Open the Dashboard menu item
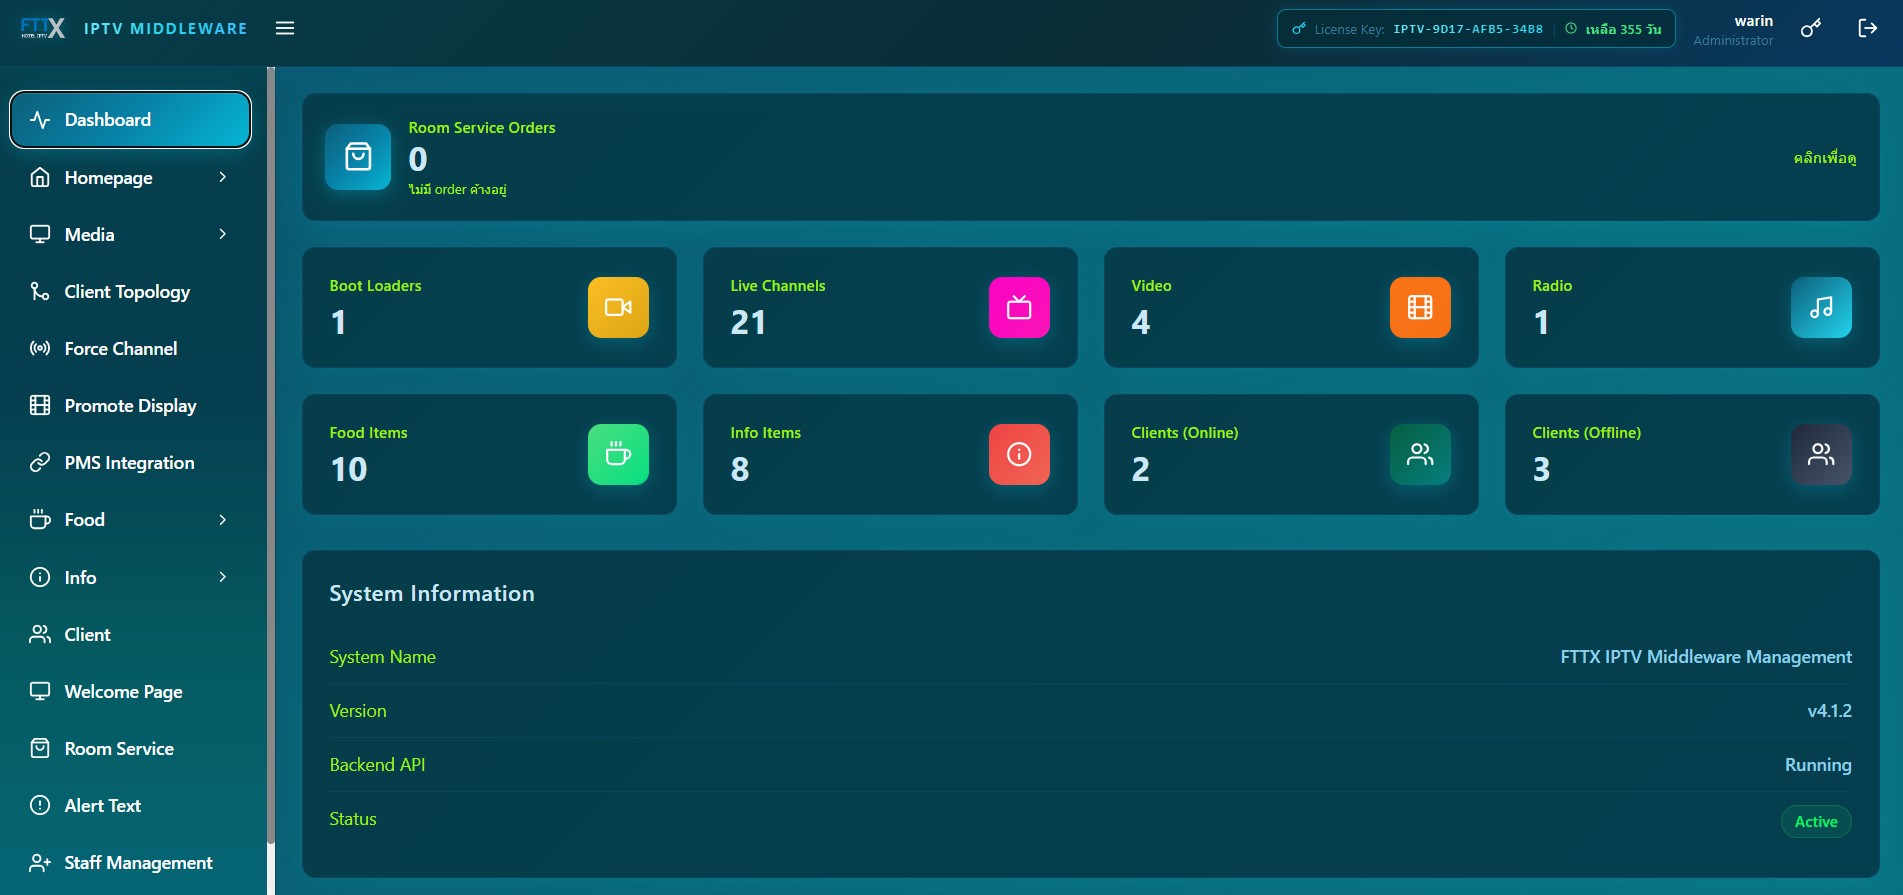 click(130, 120)
